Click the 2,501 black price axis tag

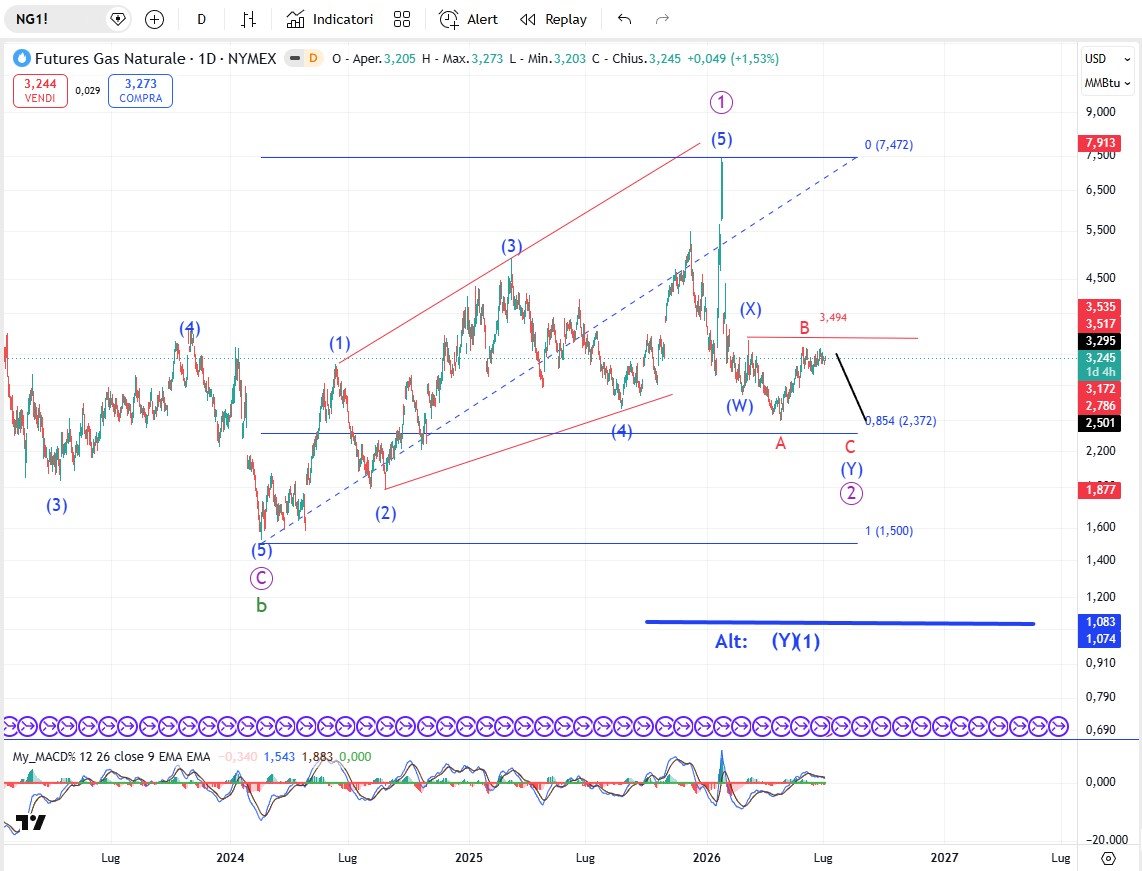1100,423
